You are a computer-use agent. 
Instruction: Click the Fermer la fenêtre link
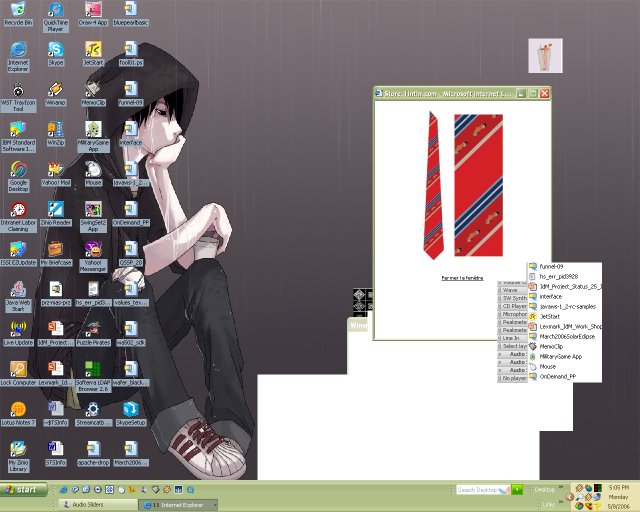(462, 278)
